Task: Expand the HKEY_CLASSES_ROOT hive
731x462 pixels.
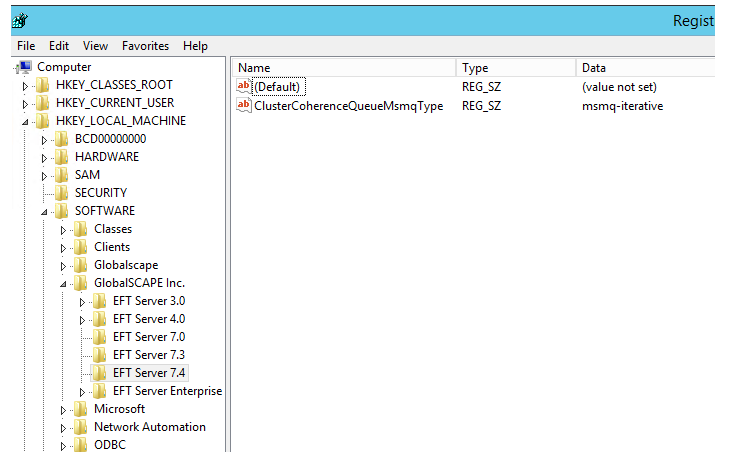Action: coord(25,86)
